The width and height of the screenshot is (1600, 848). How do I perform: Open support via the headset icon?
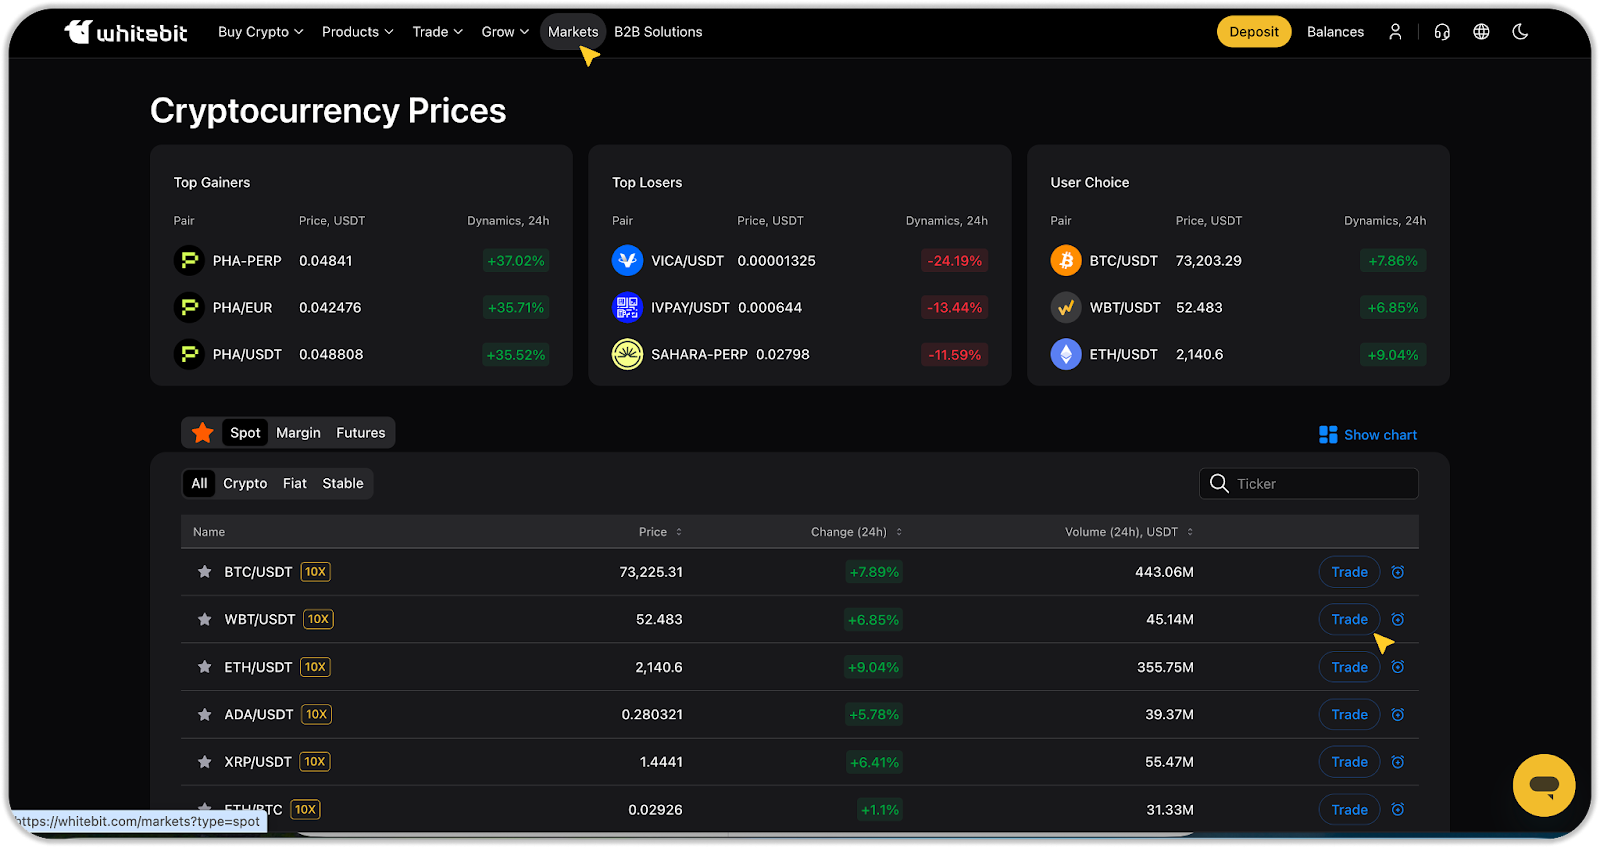(1441, 32)
